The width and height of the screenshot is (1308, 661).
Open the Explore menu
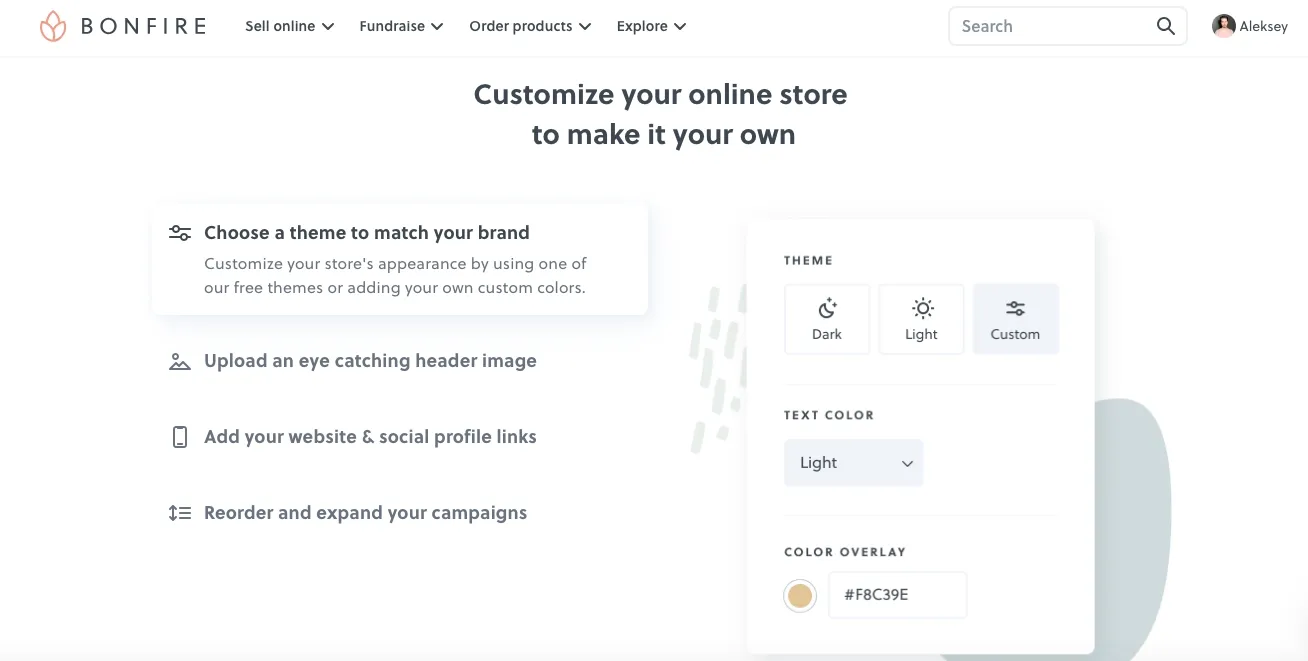(651, 27)
